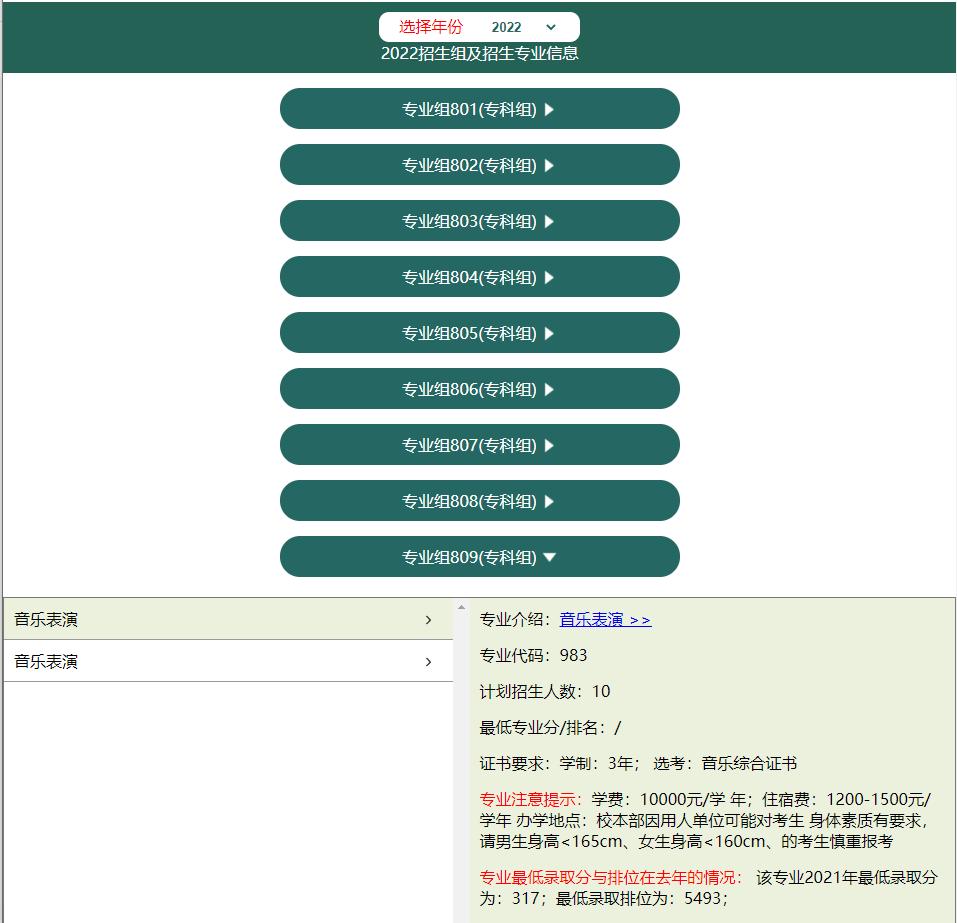Open the 选择年份 year dropdown
The height and width of the screenshot is (923, 957).
click(x=479, y=27)
